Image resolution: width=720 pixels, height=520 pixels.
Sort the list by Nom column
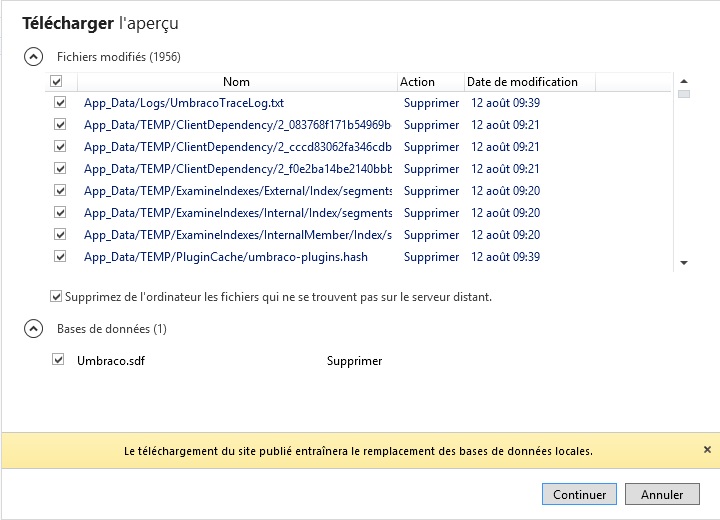pyautogui.click(x=236, y=82)
